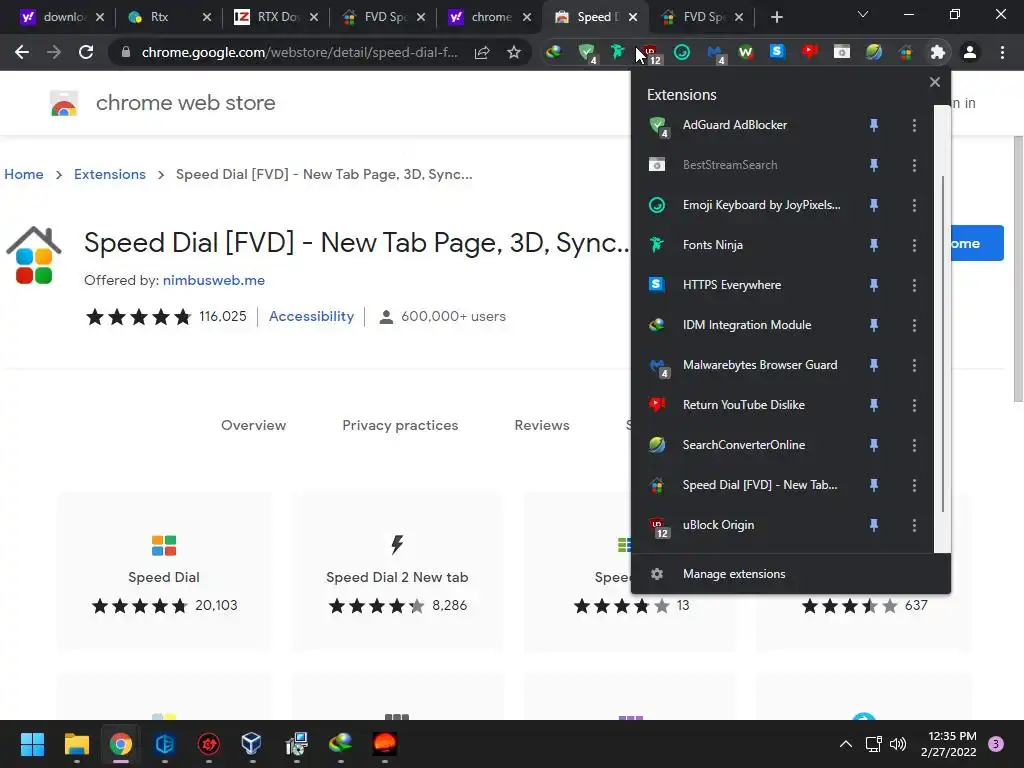
Task: Unpin AdGuard AdBlocker from toolbar
Action: click(874, 125)
